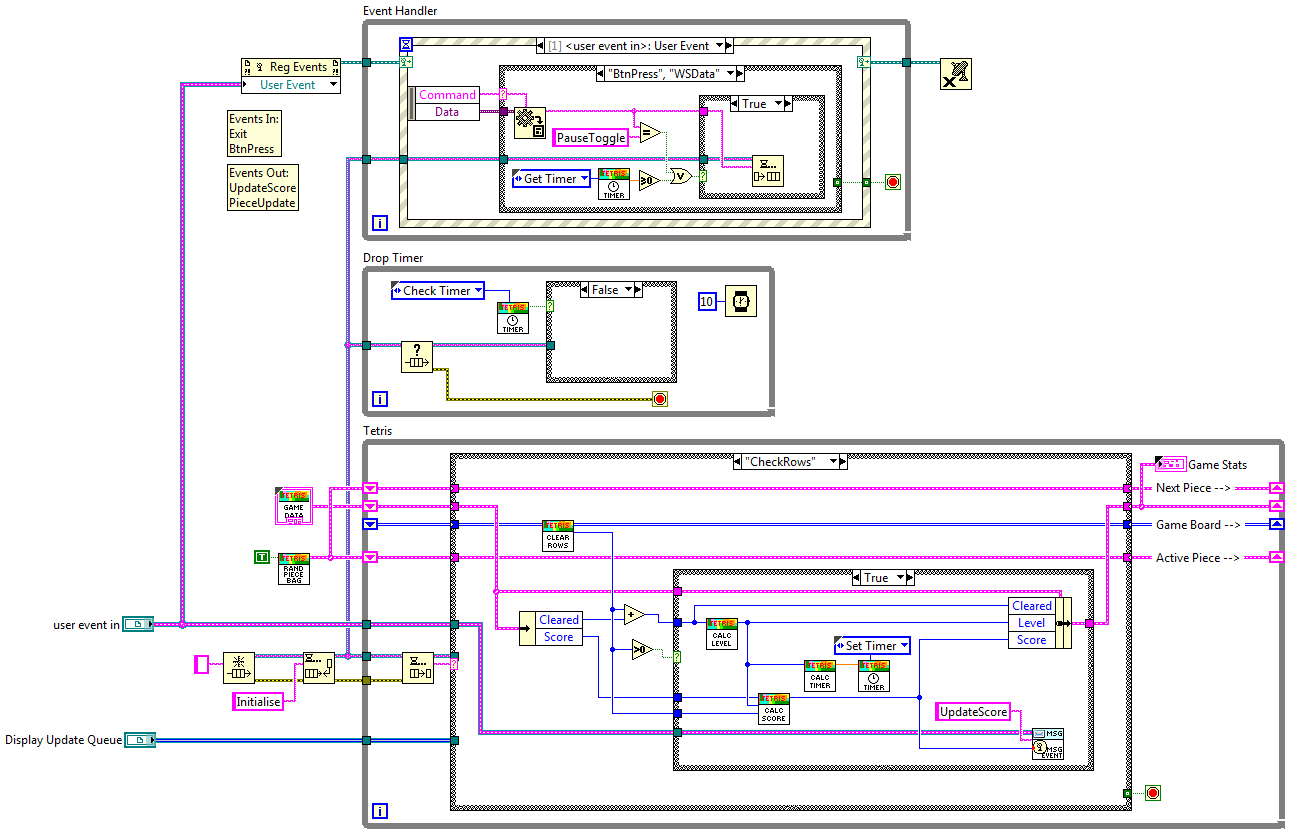Click the Event Handler loop iteration terminal
1290x831 pixels.
pyautogui.click(x=379, y=223)
